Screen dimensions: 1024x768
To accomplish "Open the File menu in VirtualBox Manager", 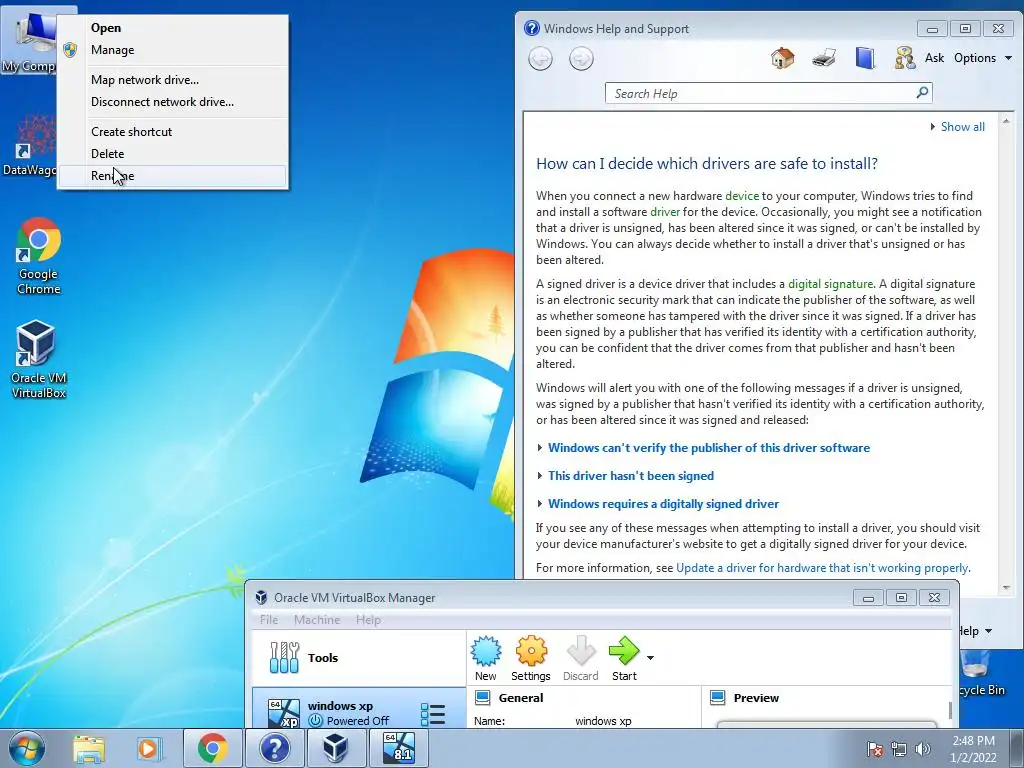I will [x=269, y=620].
